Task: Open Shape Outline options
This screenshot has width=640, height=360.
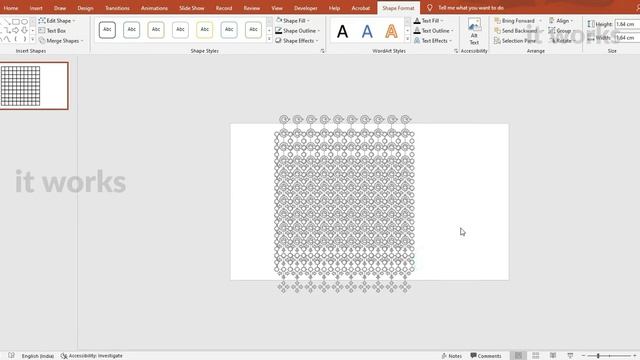Action: [298, 31]
